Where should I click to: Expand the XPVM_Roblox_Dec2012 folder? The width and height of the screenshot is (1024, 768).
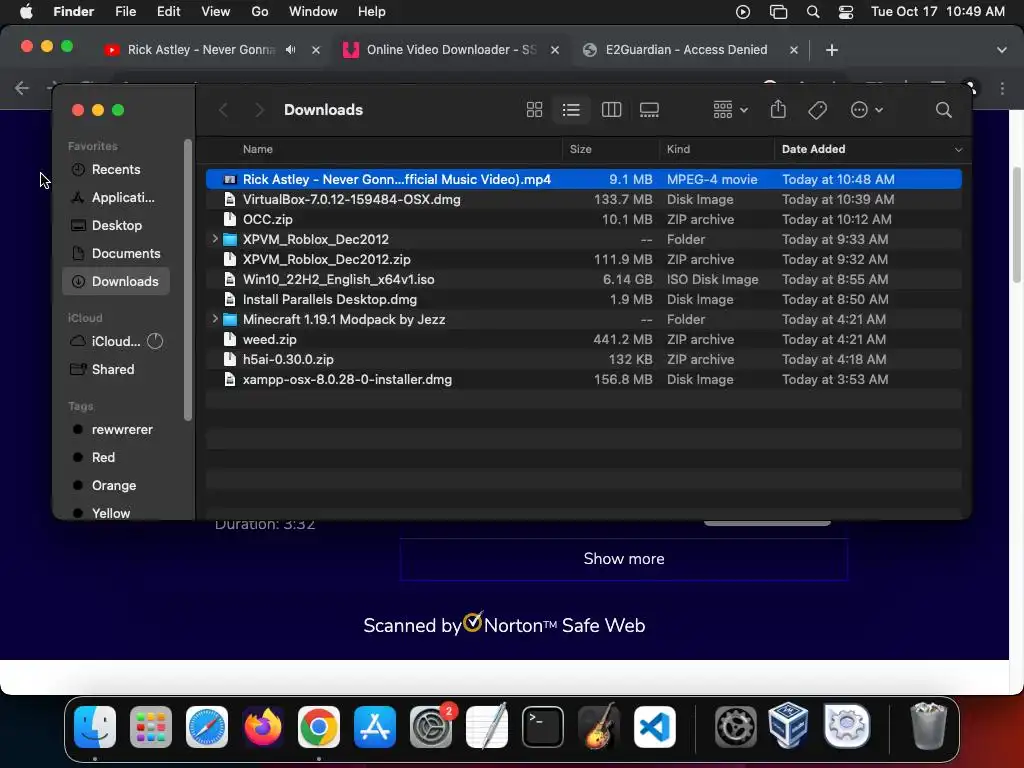[x=215, y=239]
